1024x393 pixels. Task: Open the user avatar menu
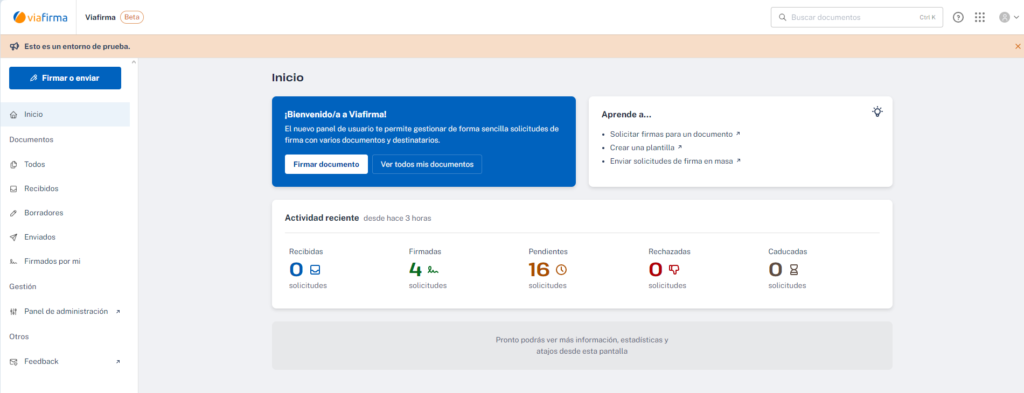click(x=1009, y=18)
